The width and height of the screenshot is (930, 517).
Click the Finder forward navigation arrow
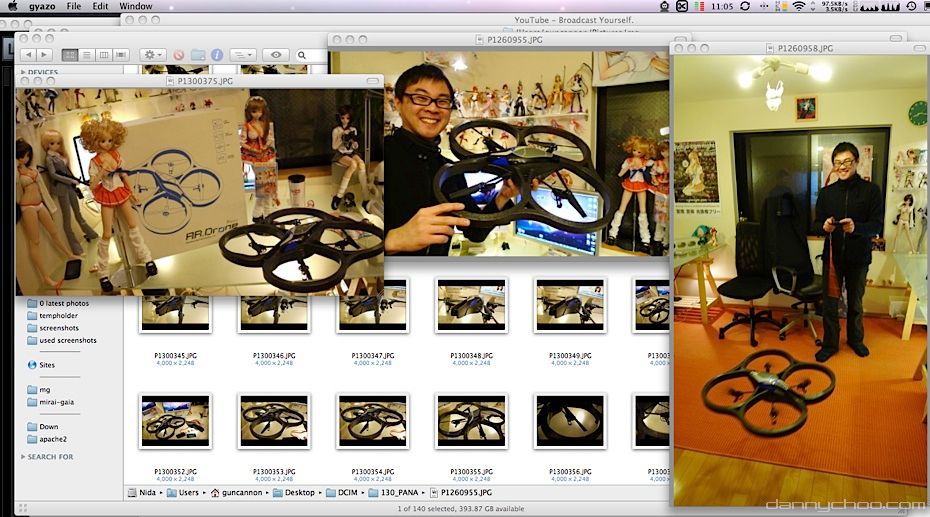point(45,54)
